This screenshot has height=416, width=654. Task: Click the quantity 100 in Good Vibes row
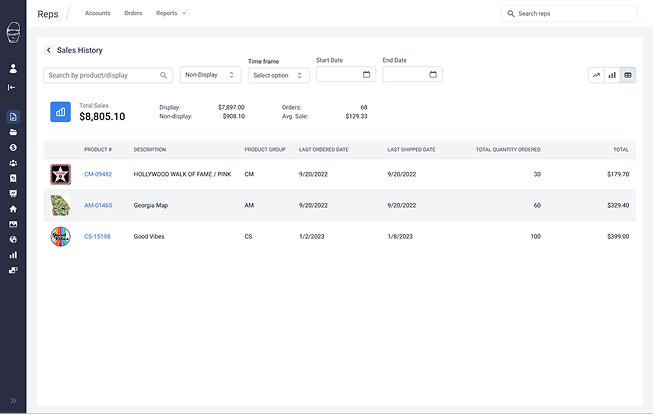[x=536, y=237]
